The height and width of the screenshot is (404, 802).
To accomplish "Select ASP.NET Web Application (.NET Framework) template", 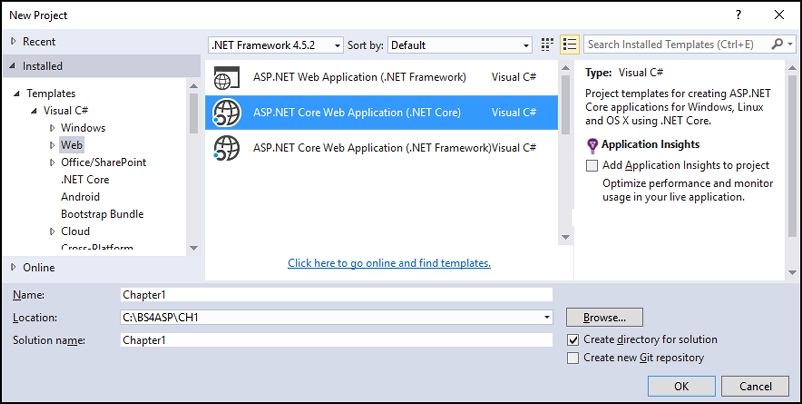I will click(x=382, y=78).
